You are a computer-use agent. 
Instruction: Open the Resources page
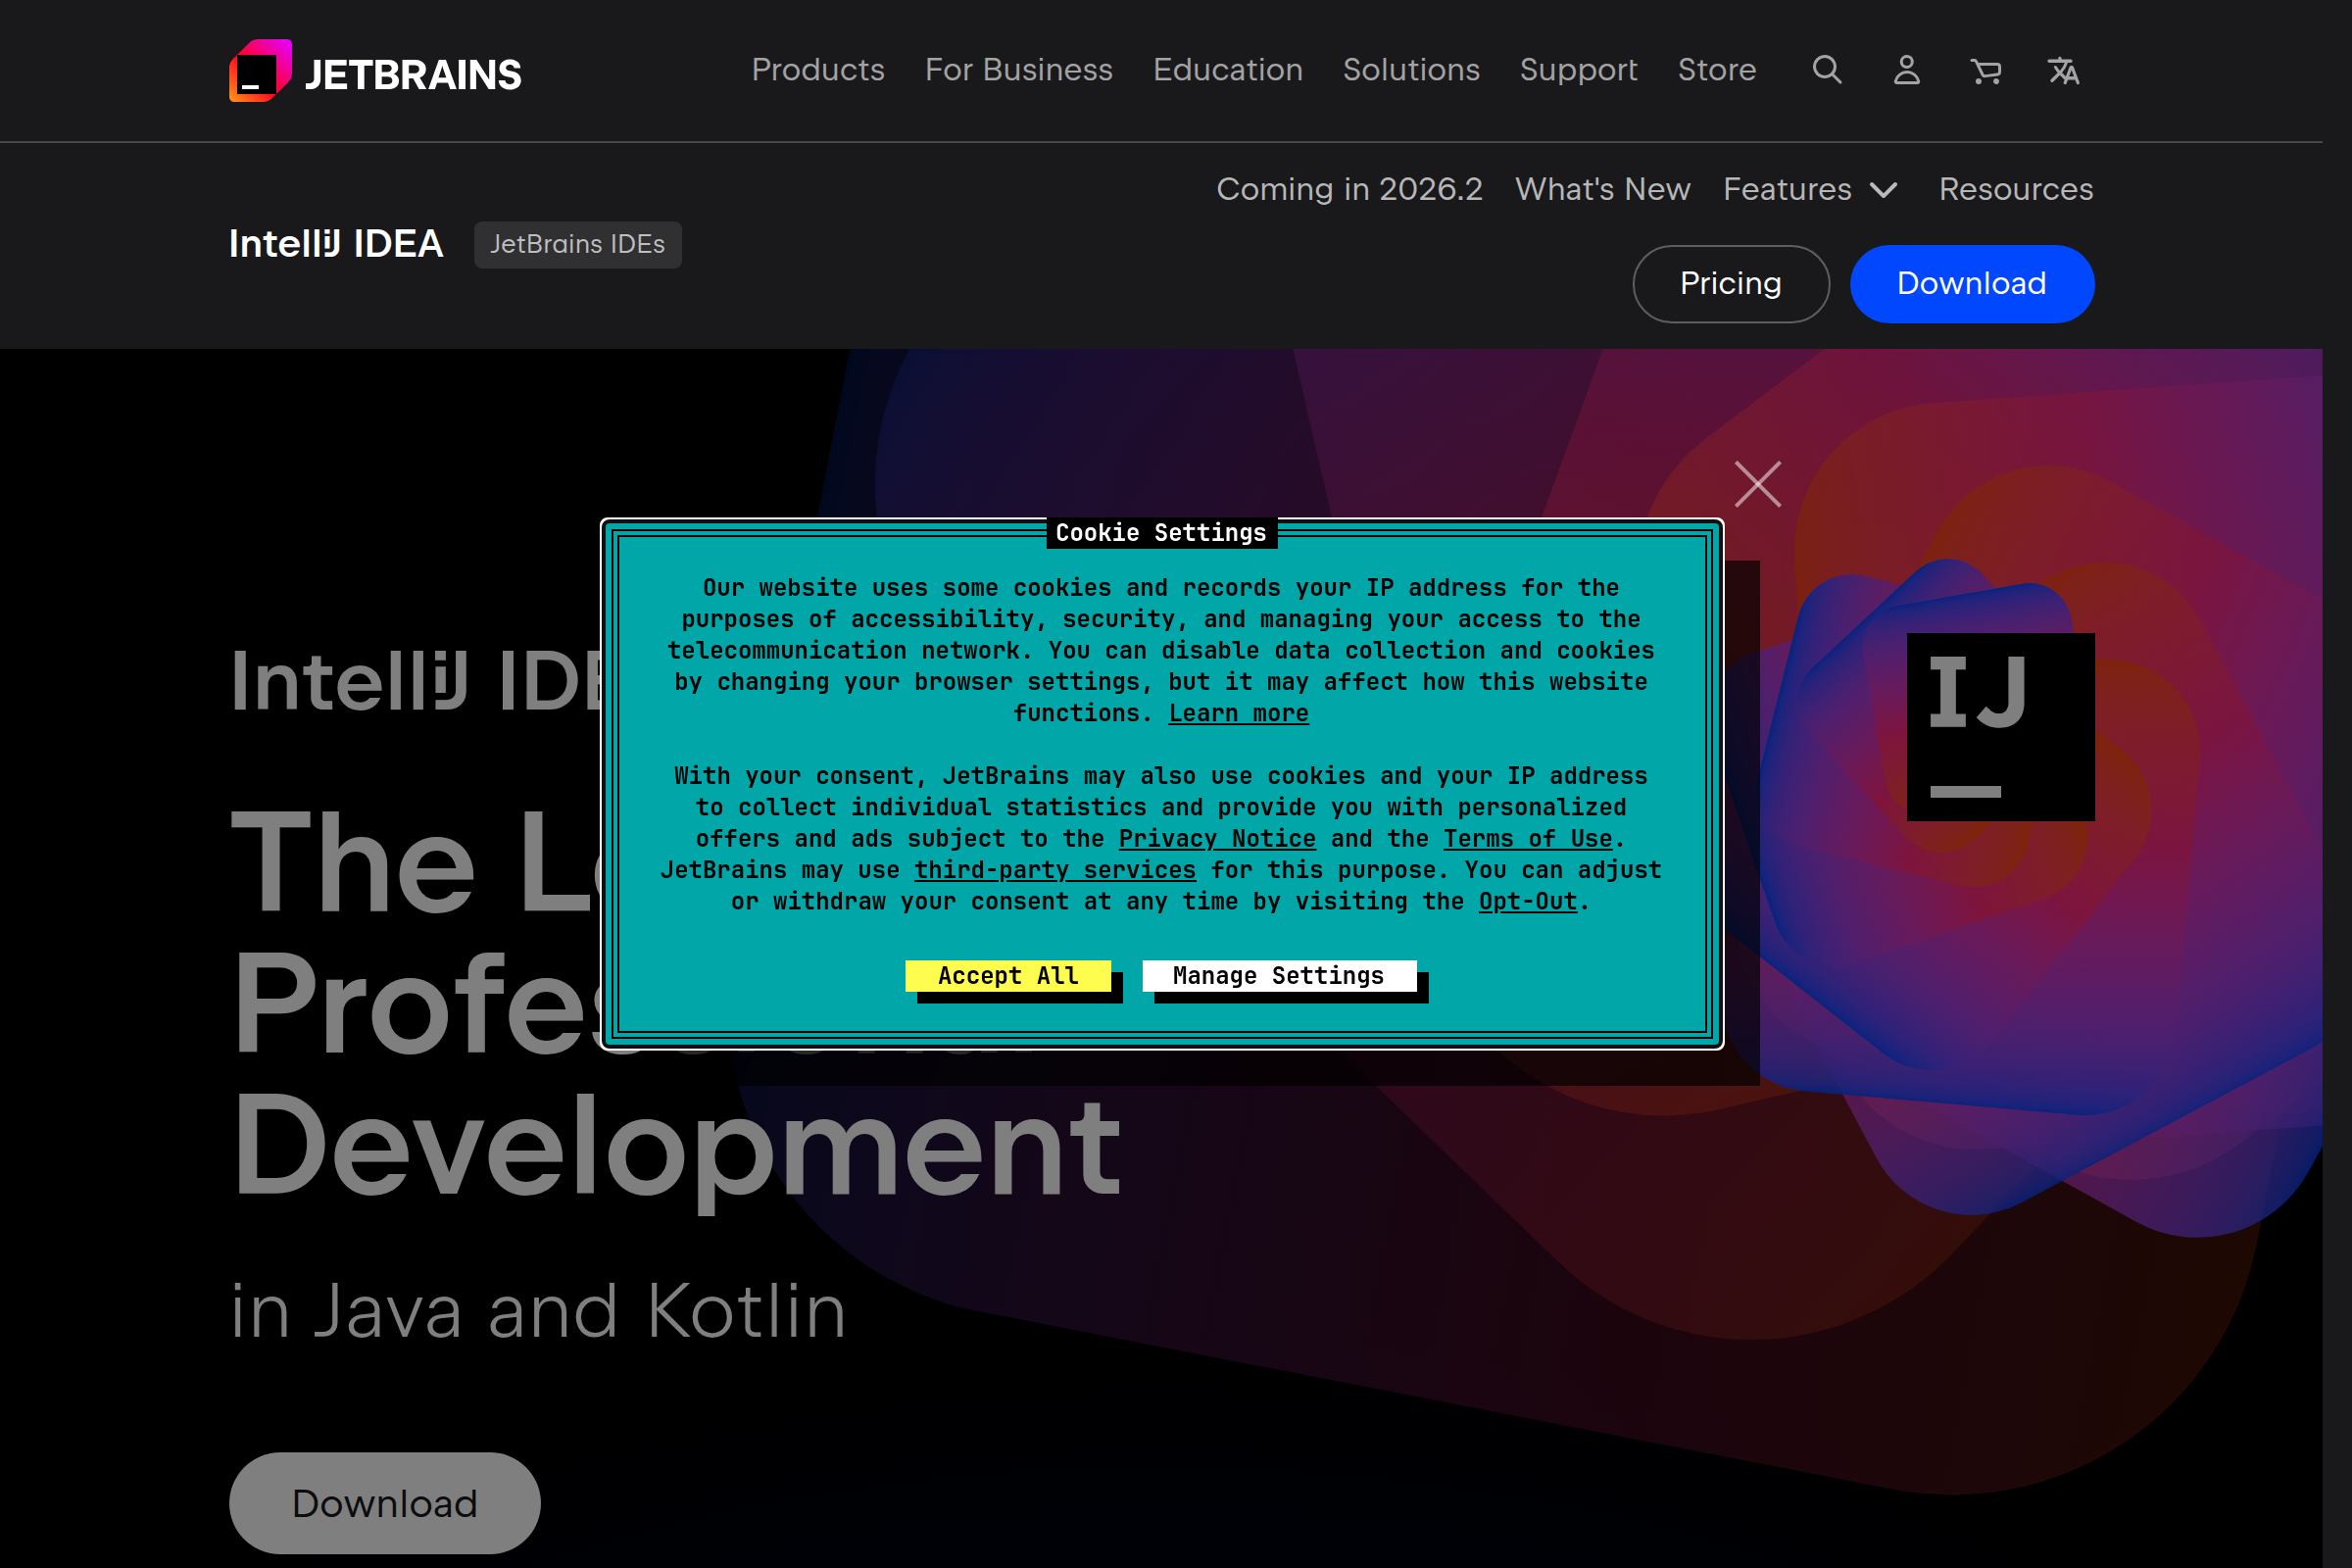point(2016,189)
